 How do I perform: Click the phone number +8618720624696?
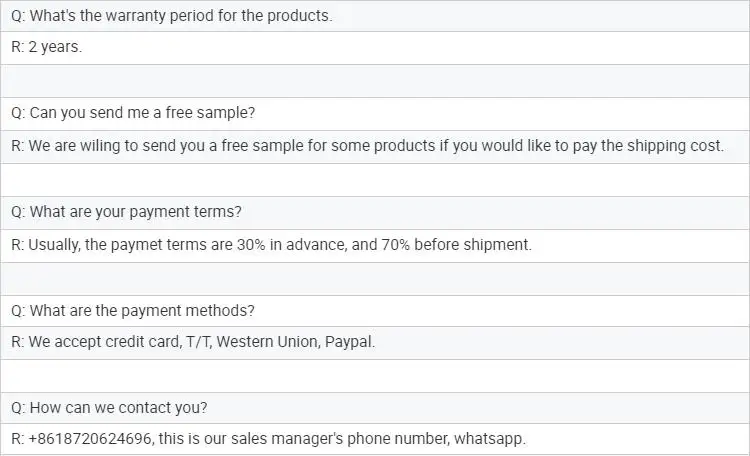(x=90, y=439)
